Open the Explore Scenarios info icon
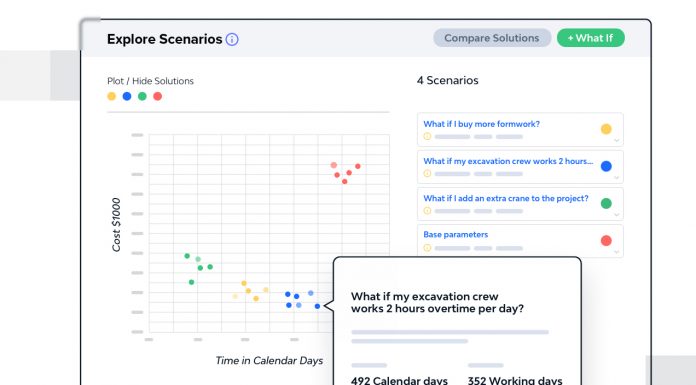Image resolution: width=696 pixels, height=385 pixels. click(x=232, y=39)
